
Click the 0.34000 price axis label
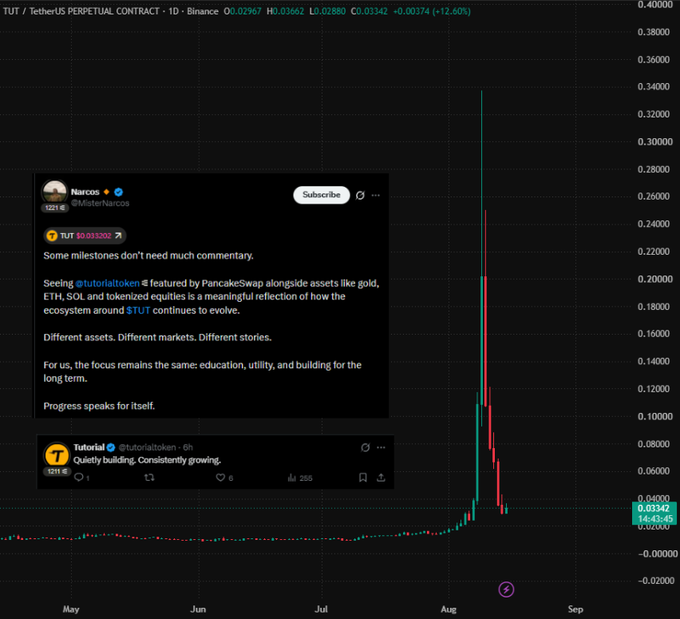point(654,87)
